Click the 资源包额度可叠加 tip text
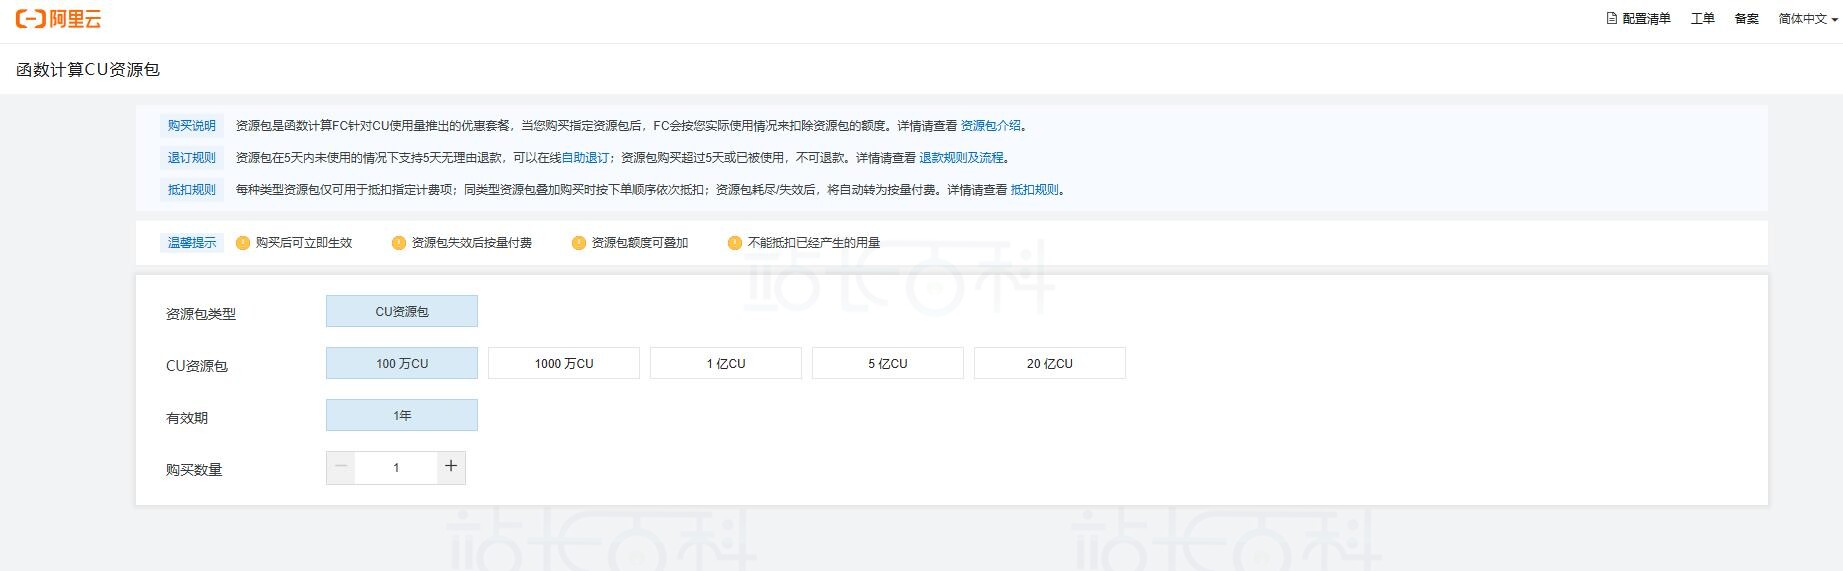Viewport: 1843px width, 571px height. tap(640, 243)
